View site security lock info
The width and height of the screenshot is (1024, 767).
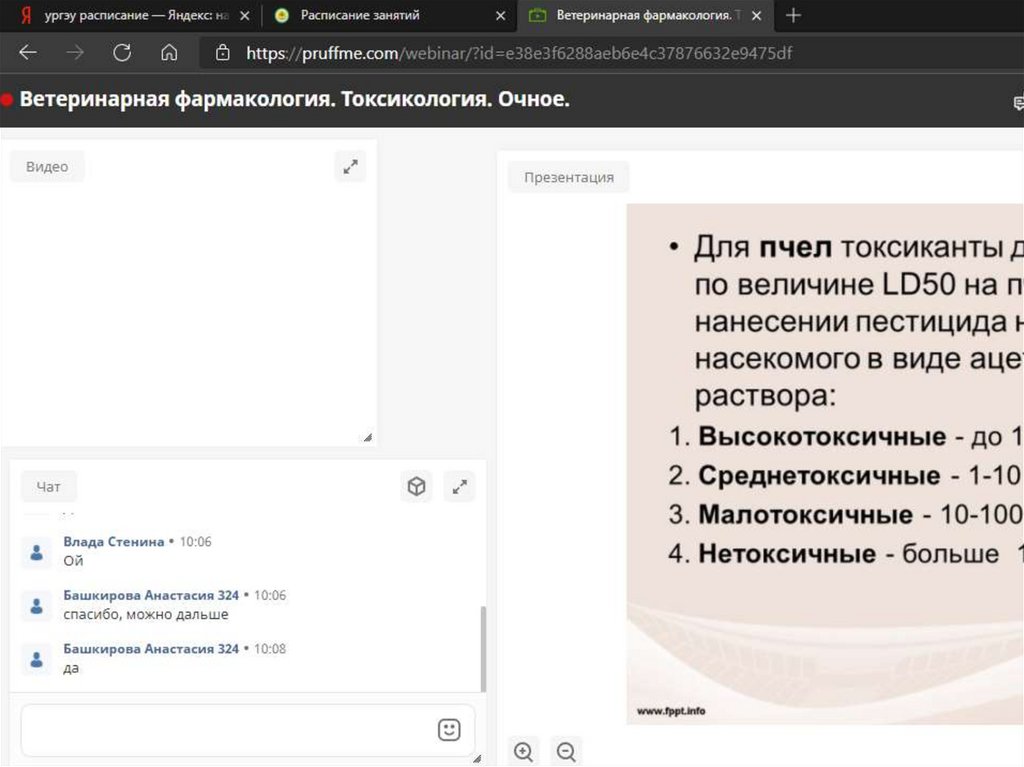coord(223,53)
